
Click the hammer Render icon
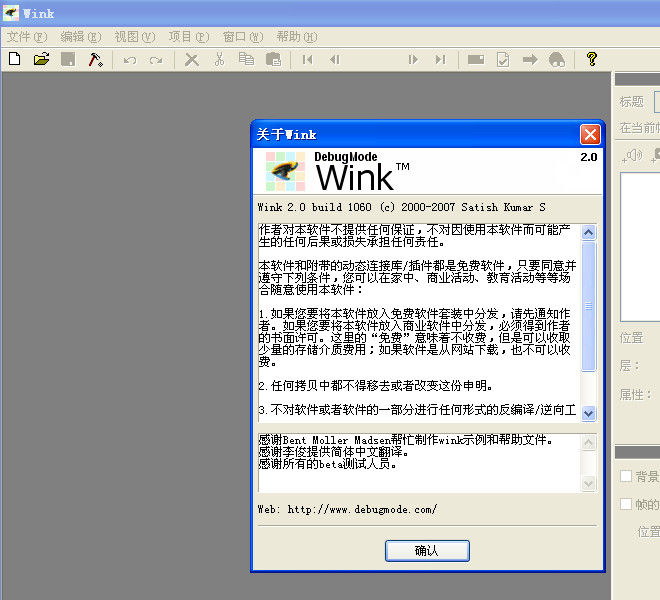[96, 59]
